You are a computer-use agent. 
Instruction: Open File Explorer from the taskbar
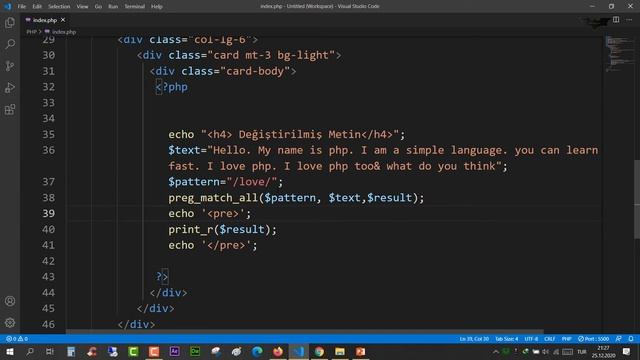coord(340,351)
